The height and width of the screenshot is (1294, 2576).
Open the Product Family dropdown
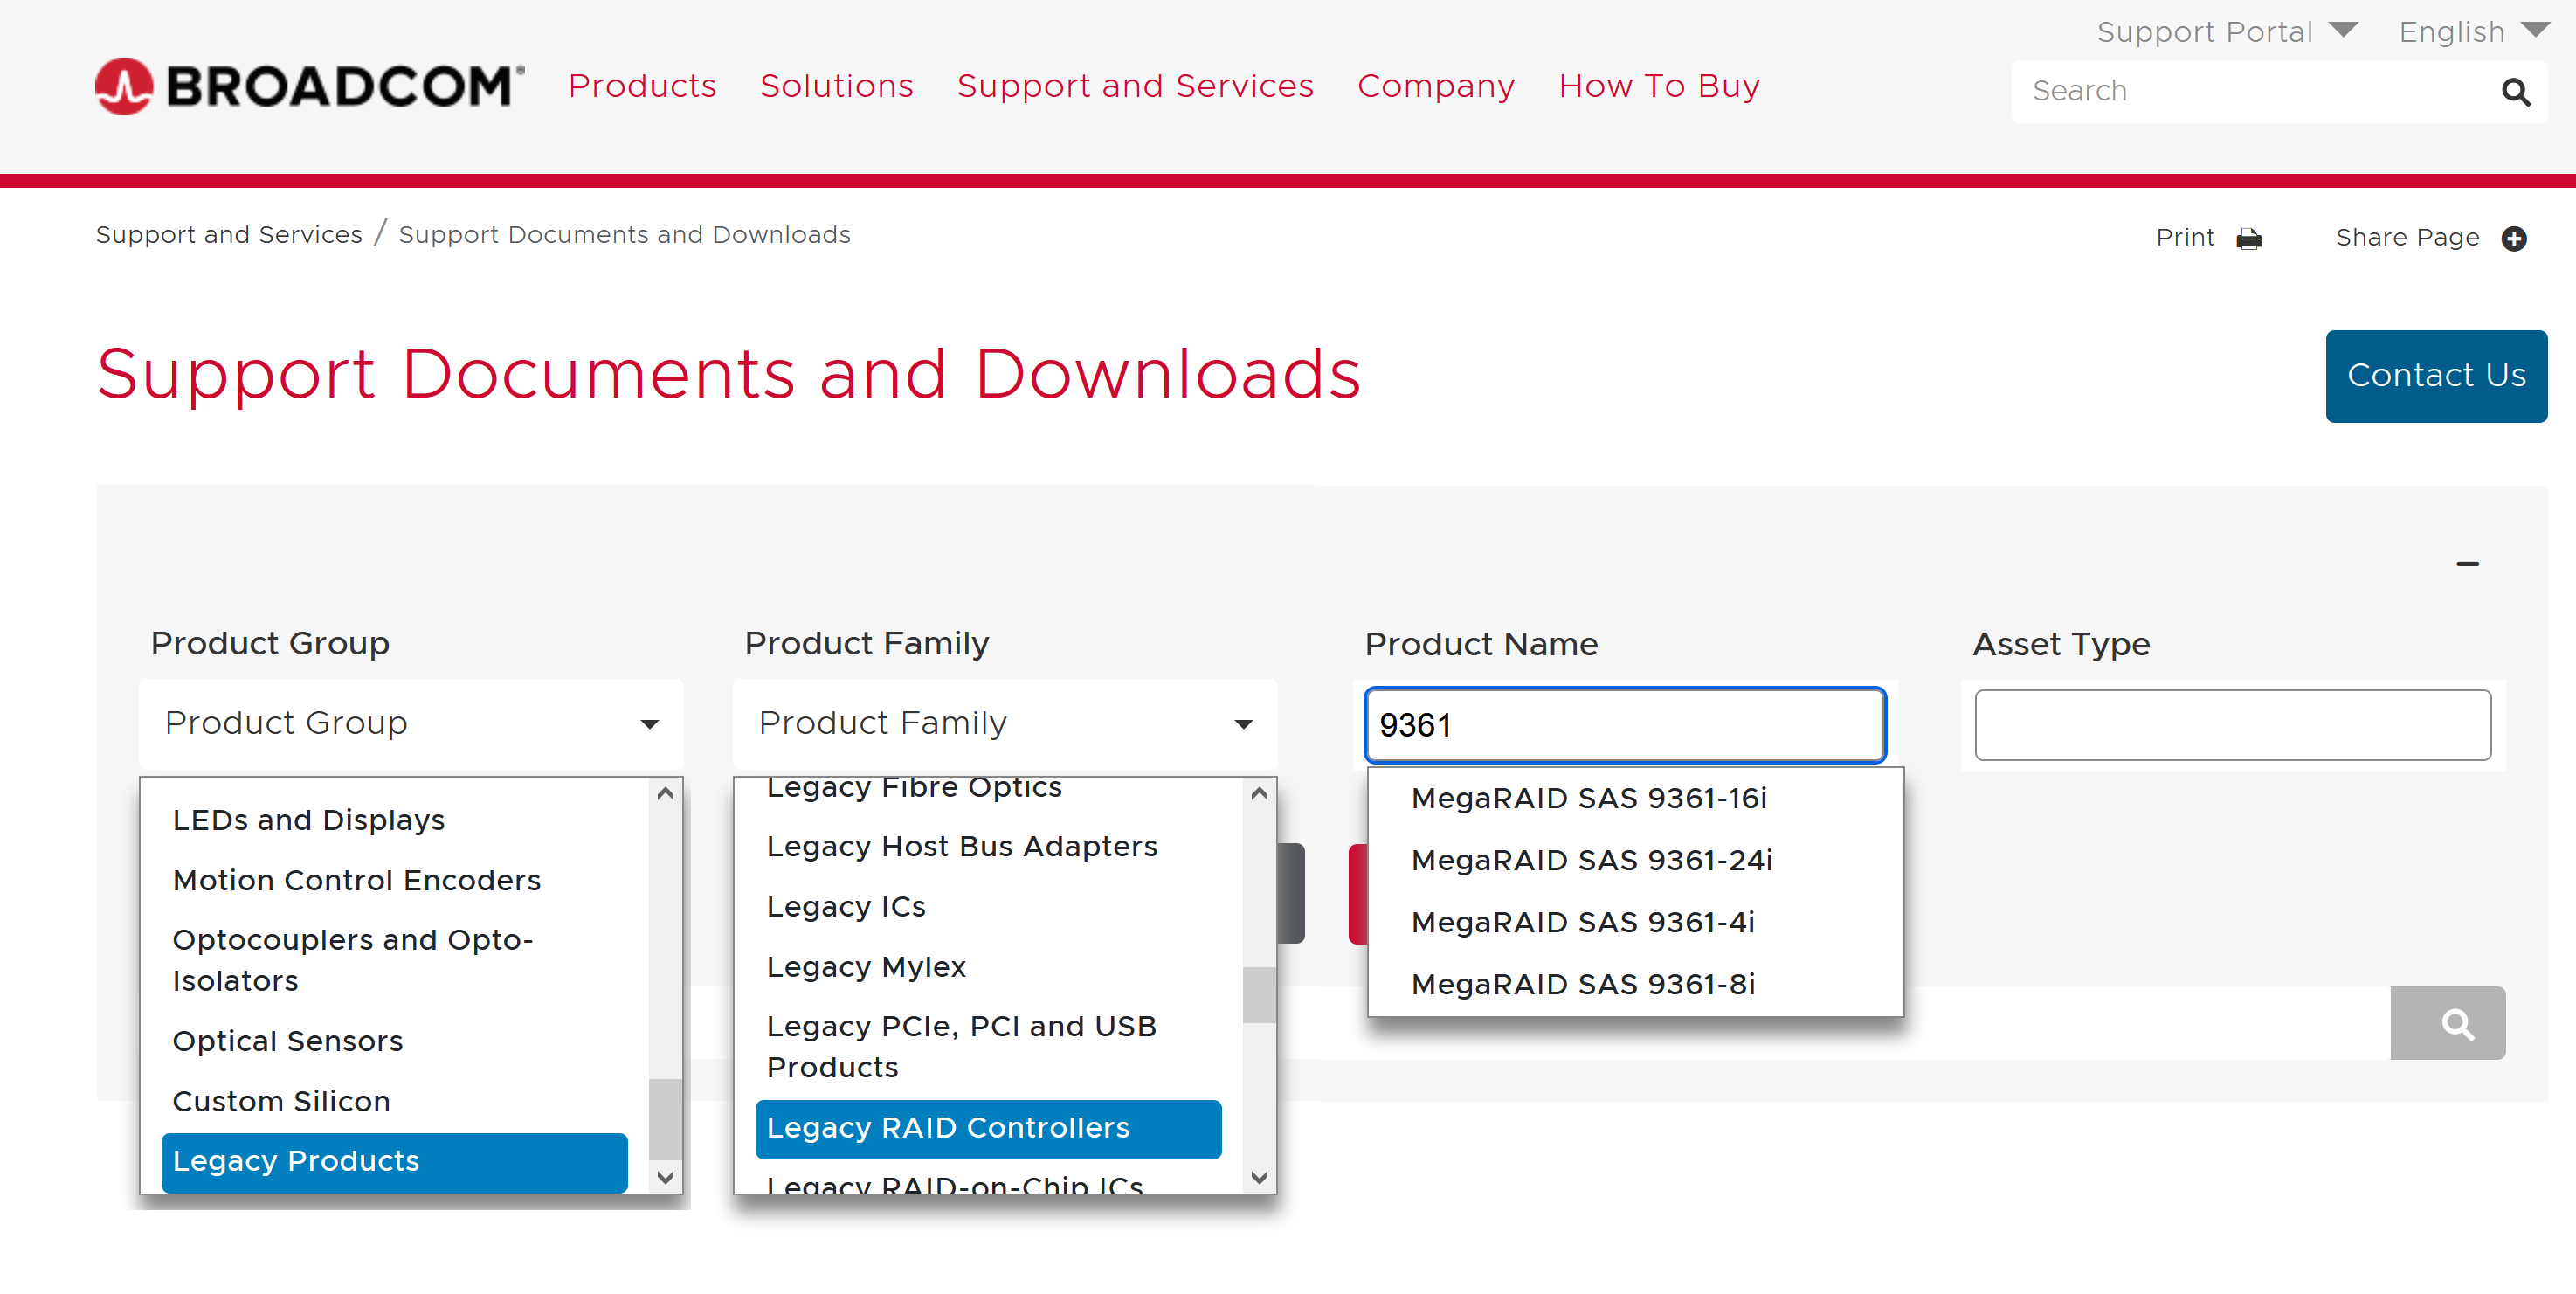pos(1004,723)
